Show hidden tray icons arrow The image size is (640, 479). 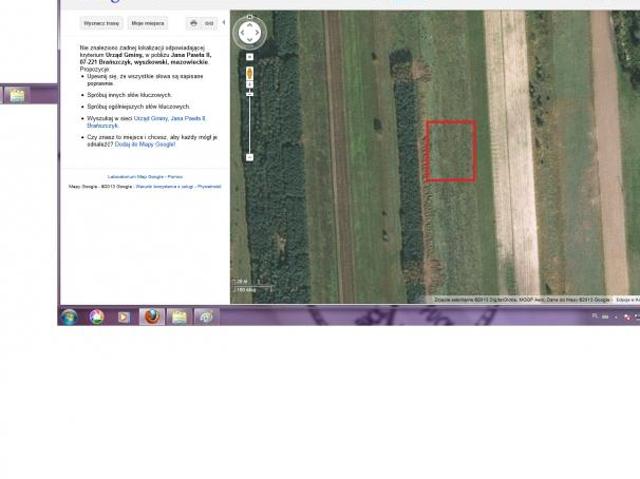coord(616,317)
